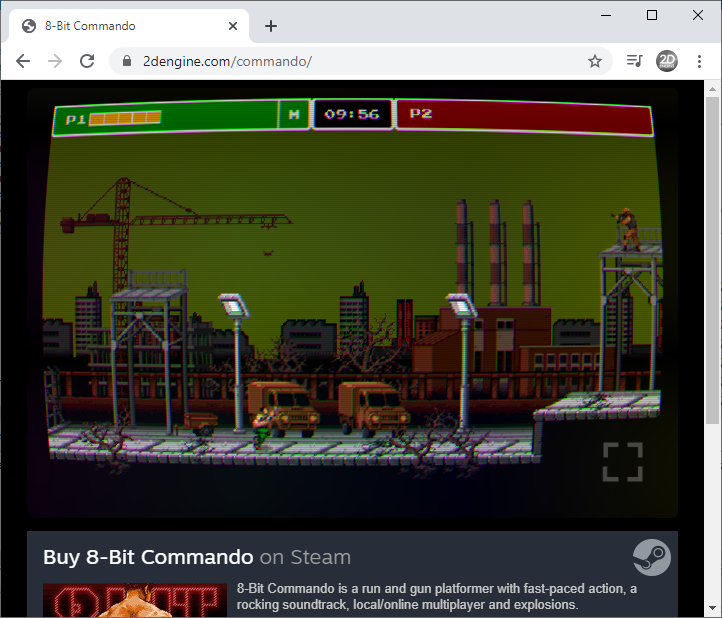722x618 pixels.
Task: Maximize the Chrome window
Action: coord(652,15)
